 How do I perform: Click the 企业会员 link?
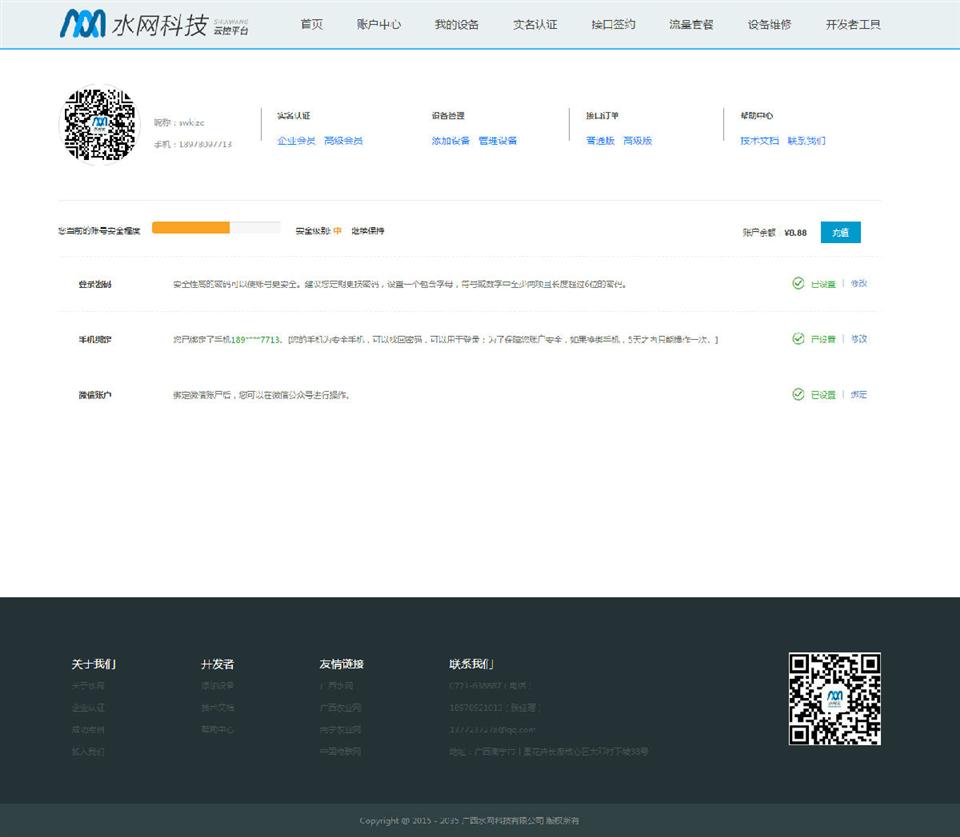pos(296,141)
